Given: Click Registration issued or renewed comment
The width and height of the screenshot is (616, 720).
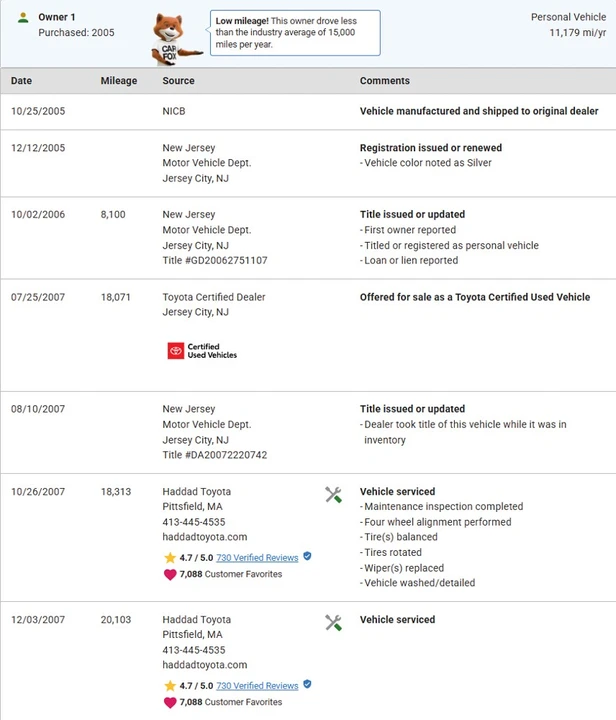Looking at the screenshot, I should 431,148.
